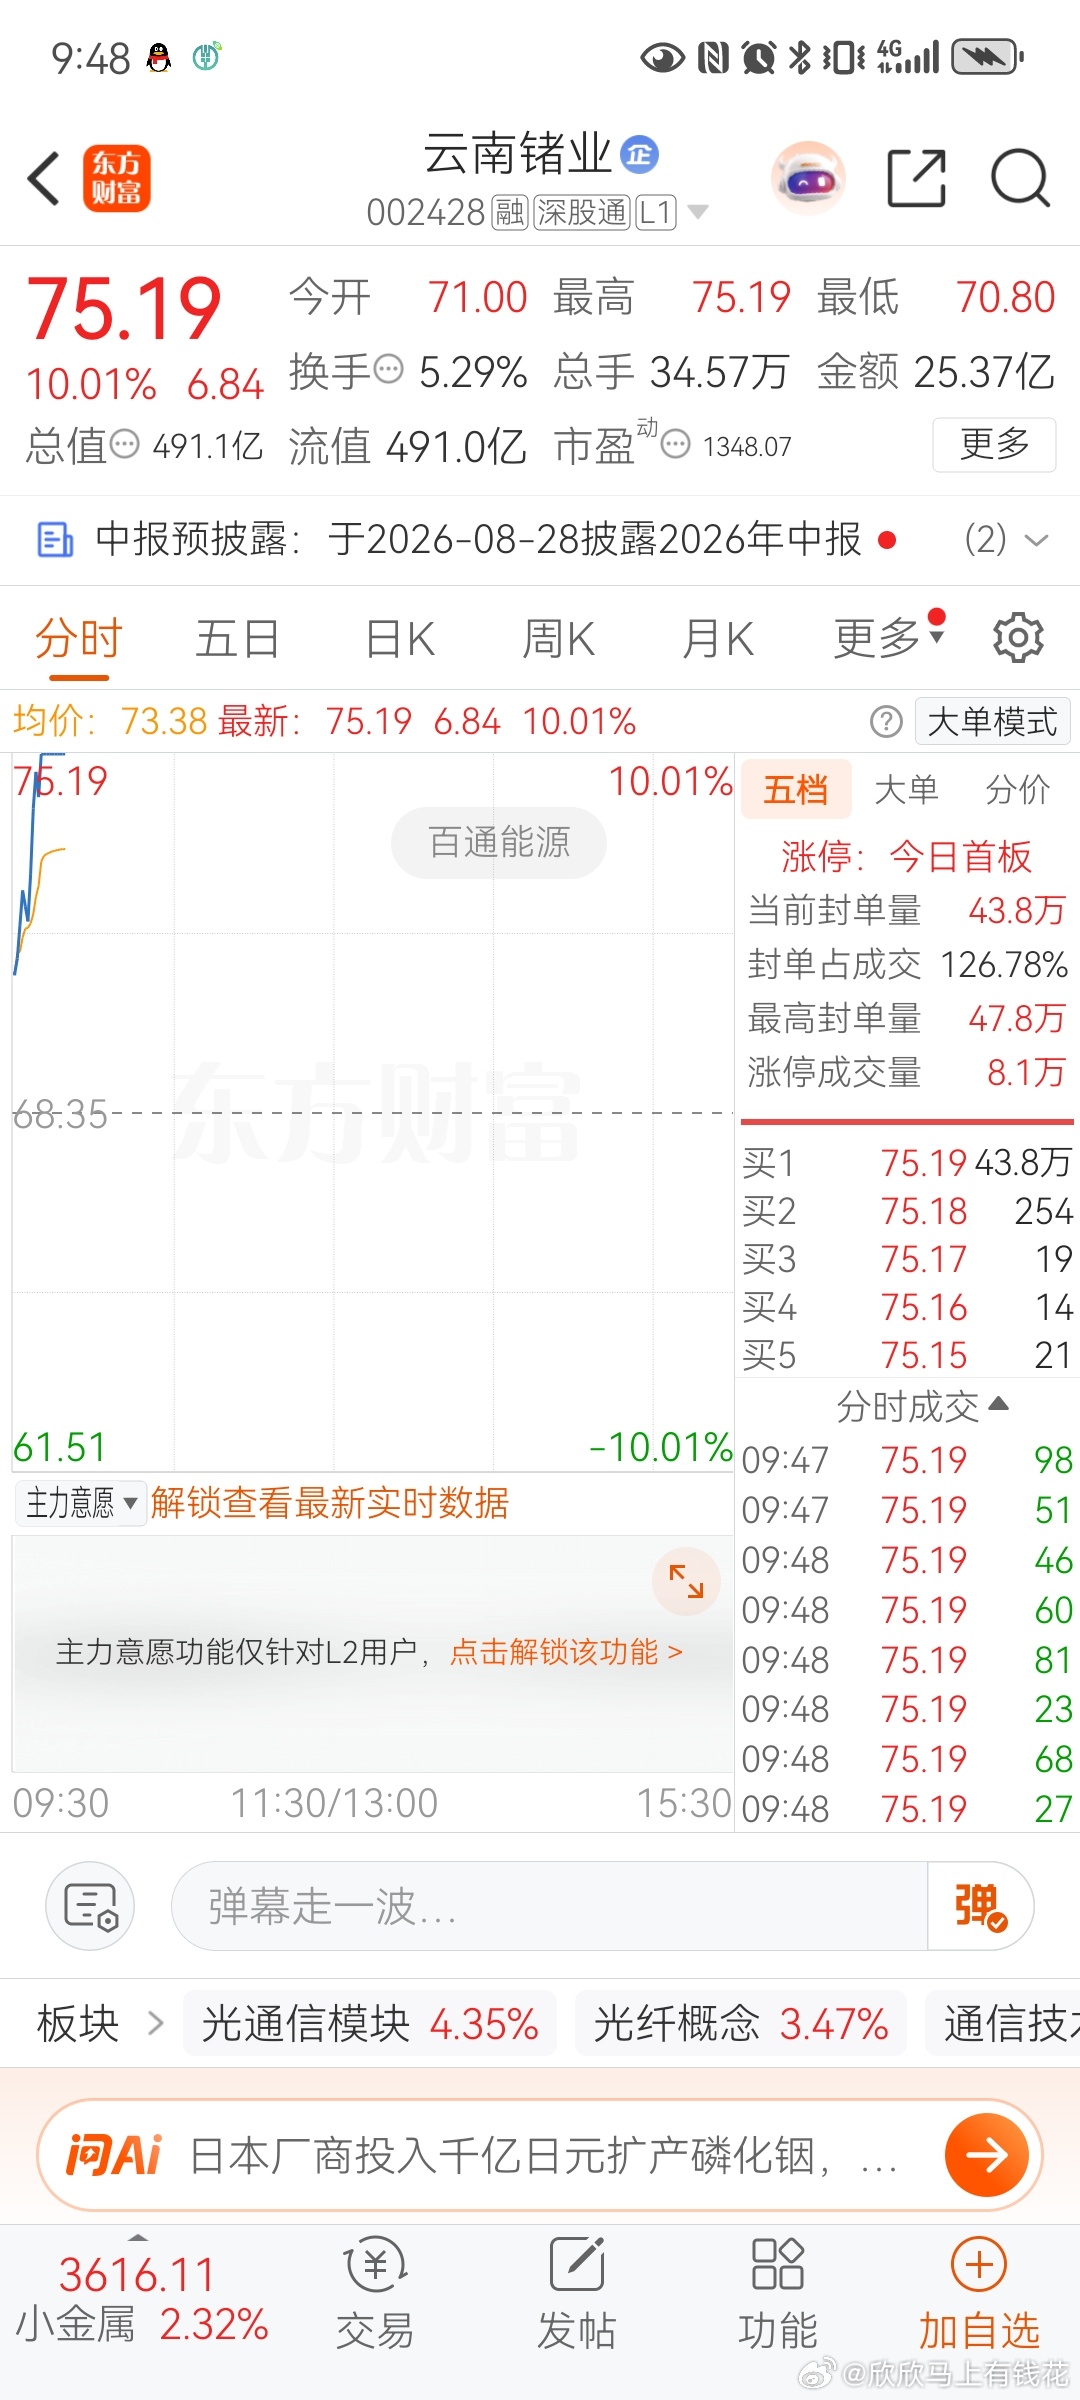
Task: Tap the share export icon
Action: [x=917, y=179]
